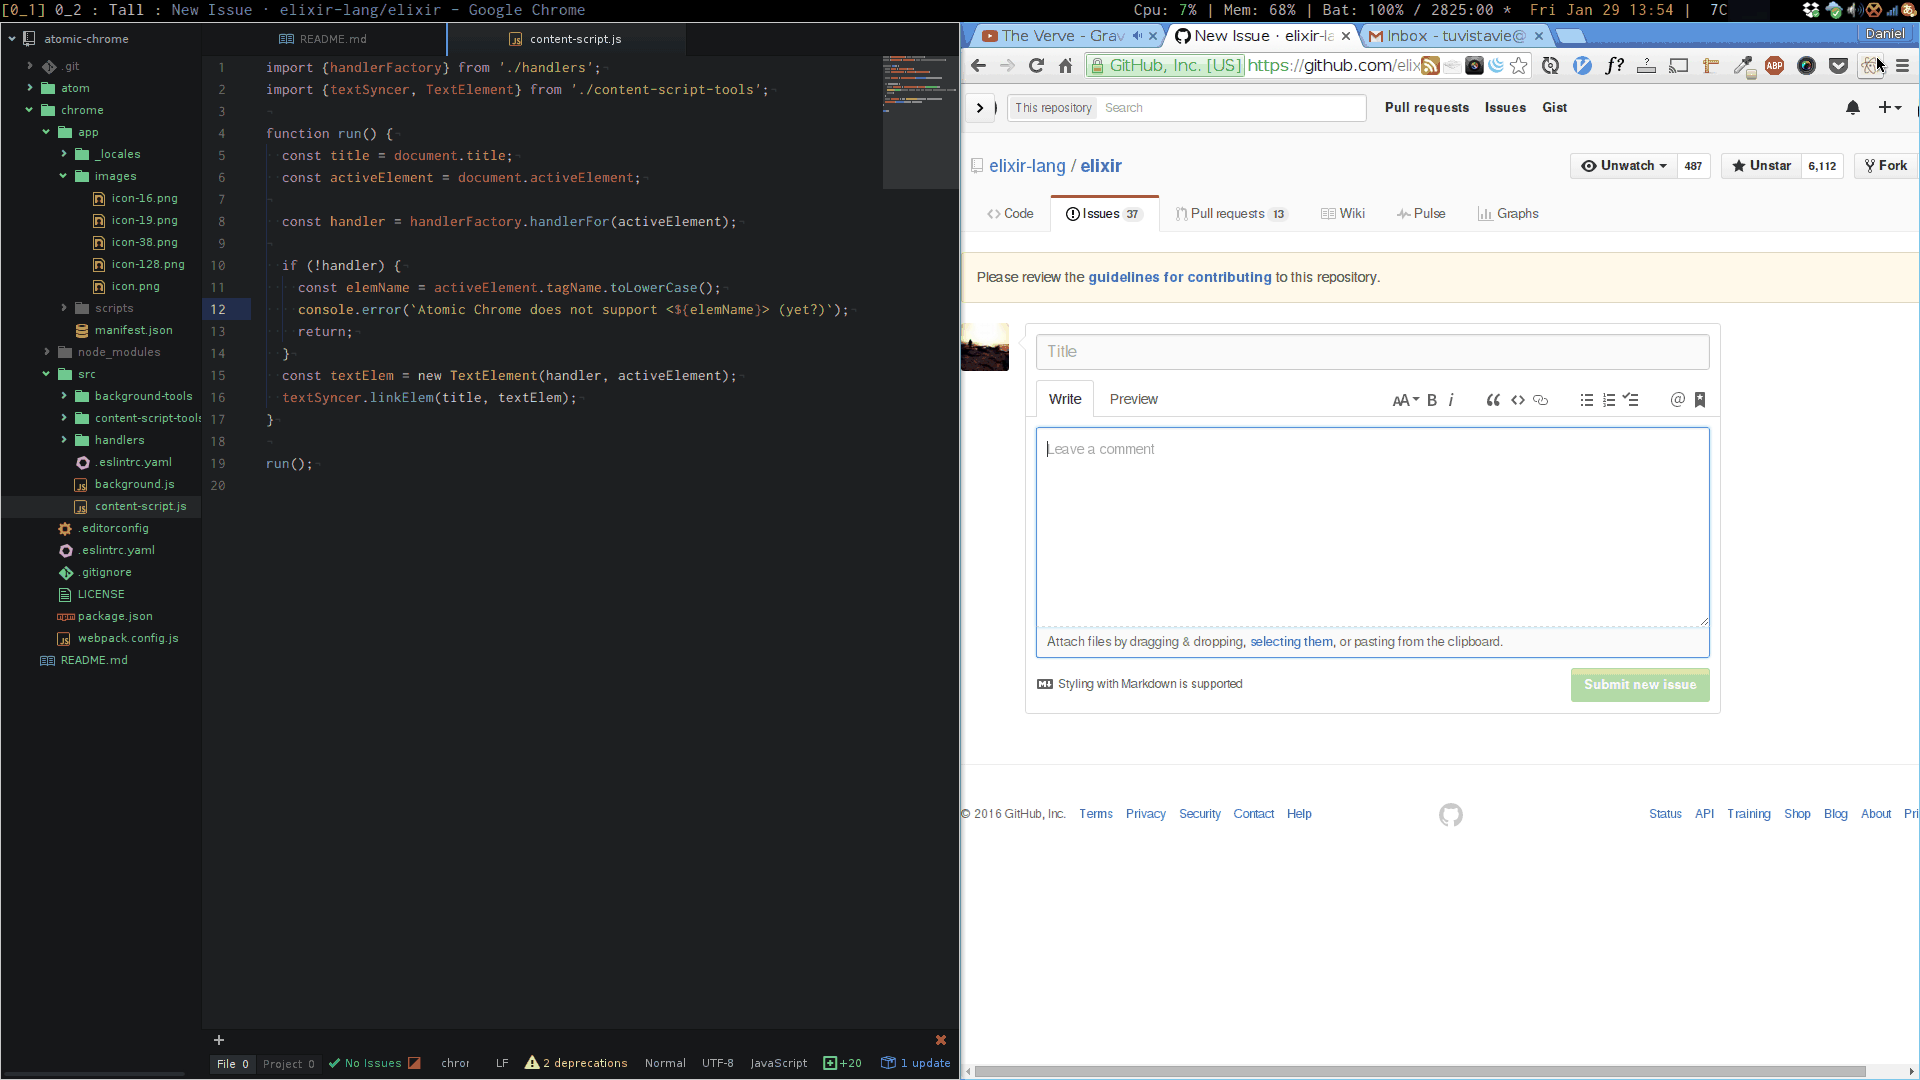Expand the src folder in file tree
Image resolution: width=1920 pixels, height=1080 pixels.
coord(86,373)
